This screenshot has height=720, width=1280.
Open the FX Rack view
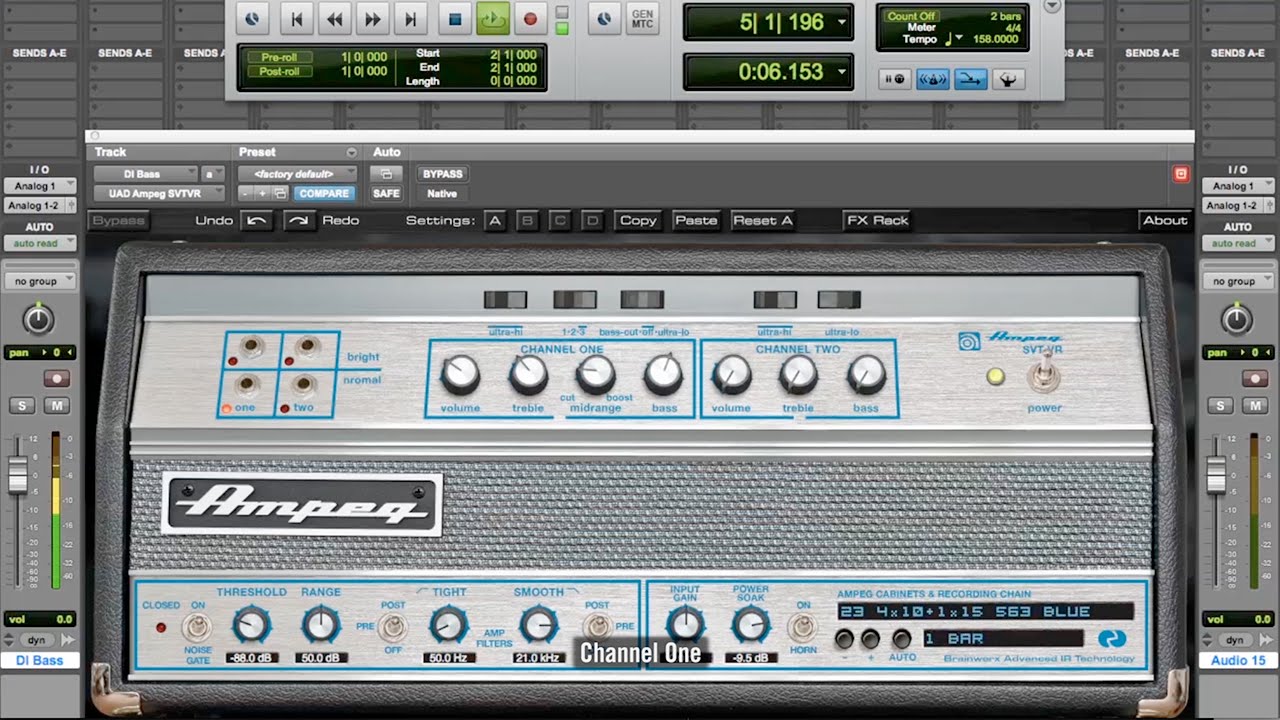coord(877,220)
